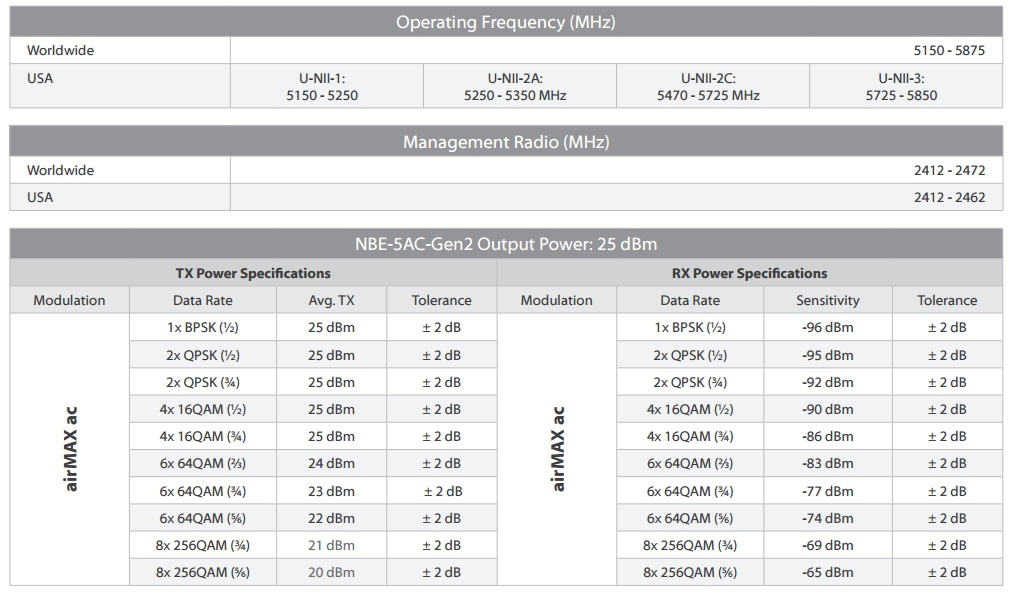The width and height of the screenshot is (1015, 600).
Task: Click the '-69 dBm' sensitivity value
Action: point(828,546)
